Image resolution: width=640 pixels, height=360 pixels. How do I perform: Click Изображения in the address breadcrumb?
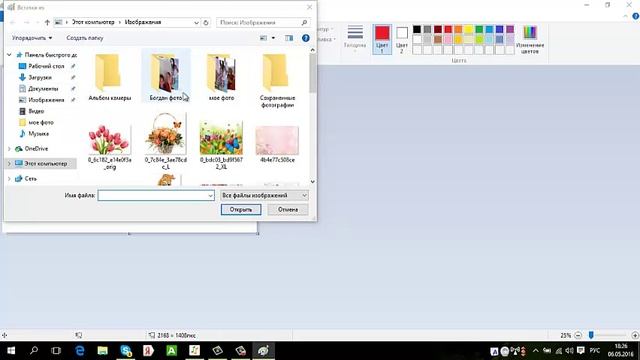coord(143,22)
